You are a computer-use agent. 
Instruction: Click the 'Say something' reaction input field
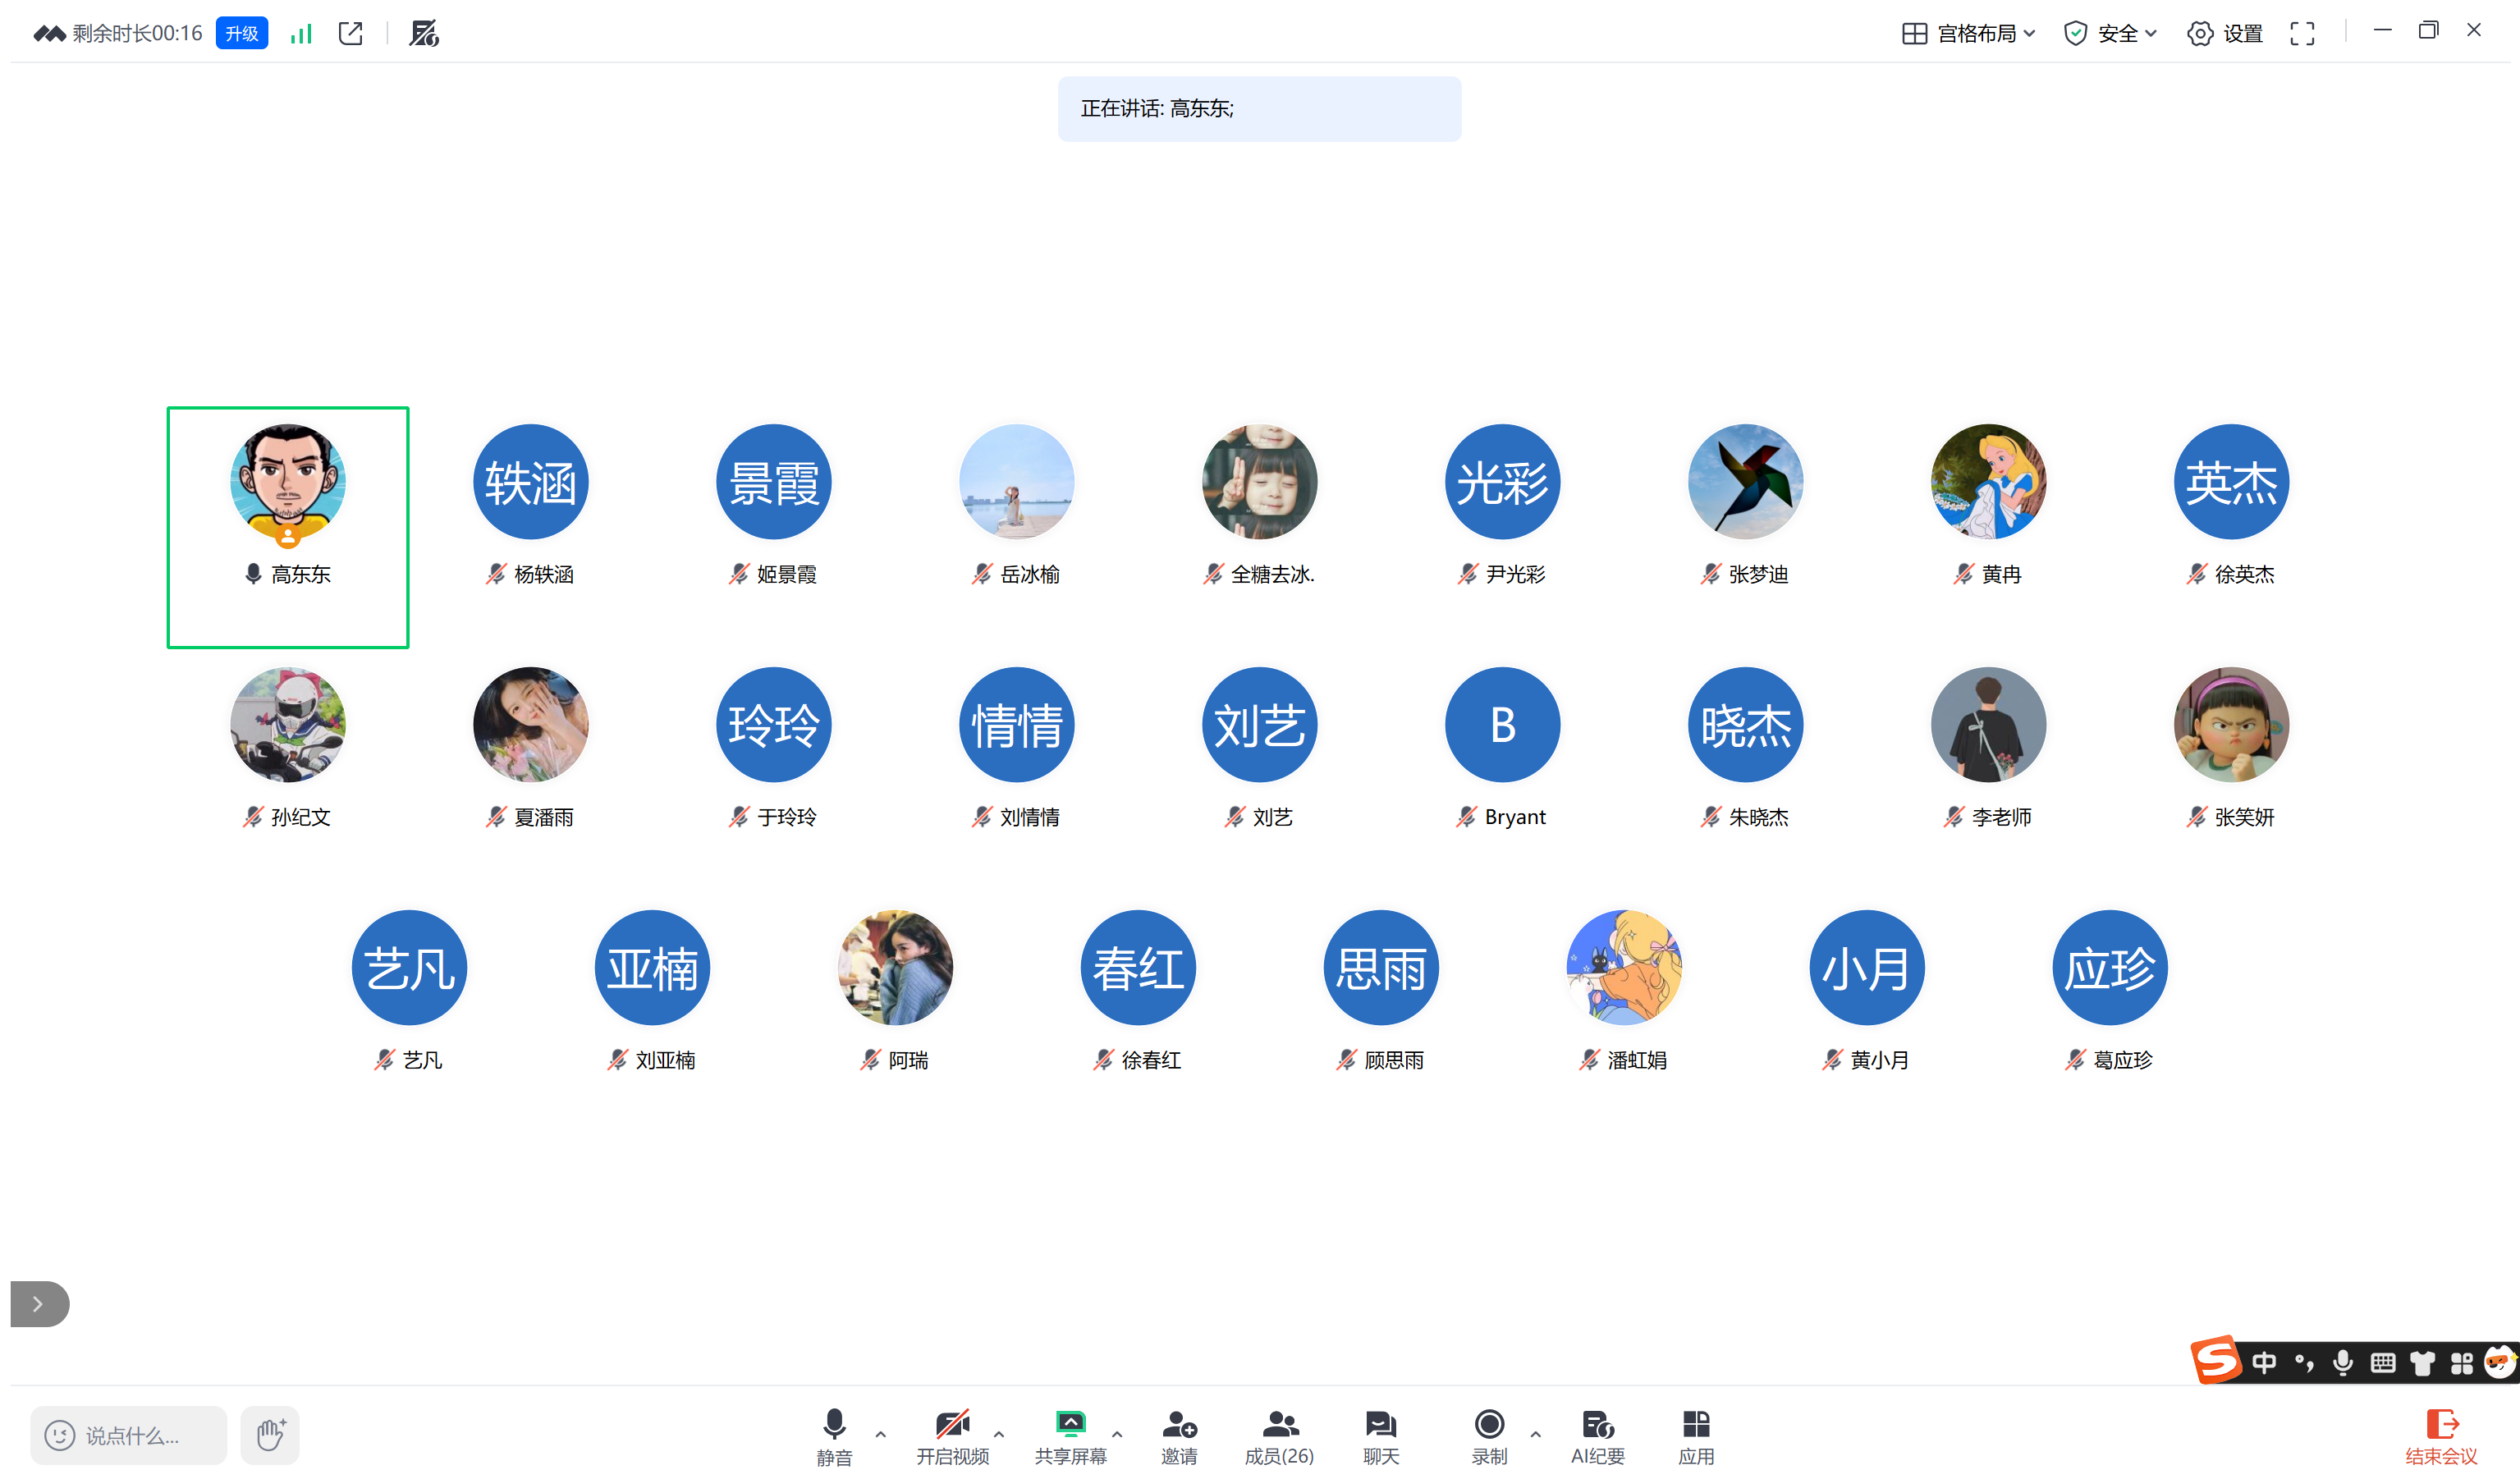click(130, 1435)
